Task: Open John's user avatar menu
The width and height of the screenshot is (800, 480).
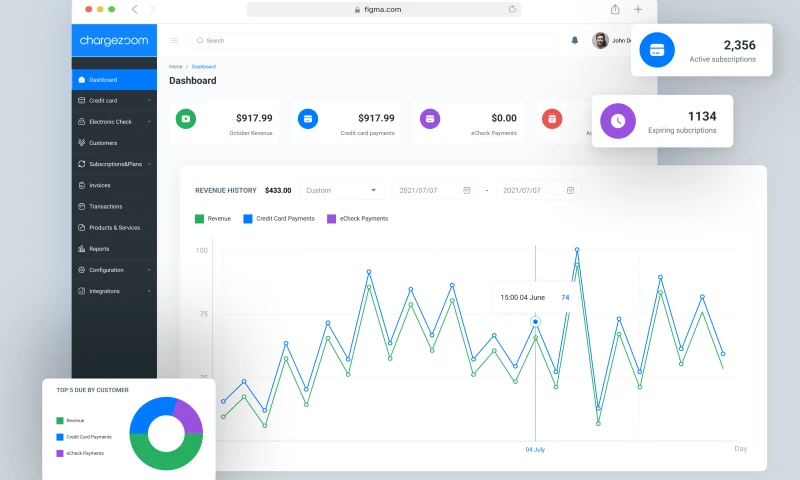Action: tap(601, 40)
